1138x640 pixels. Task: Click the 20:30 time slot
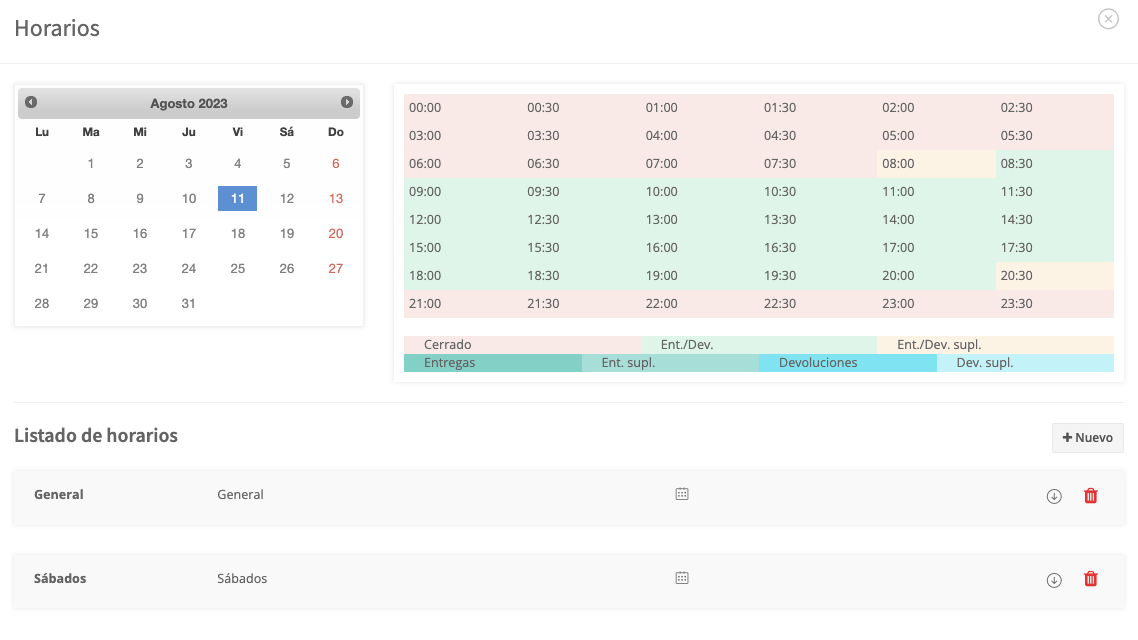(1055, 276)
